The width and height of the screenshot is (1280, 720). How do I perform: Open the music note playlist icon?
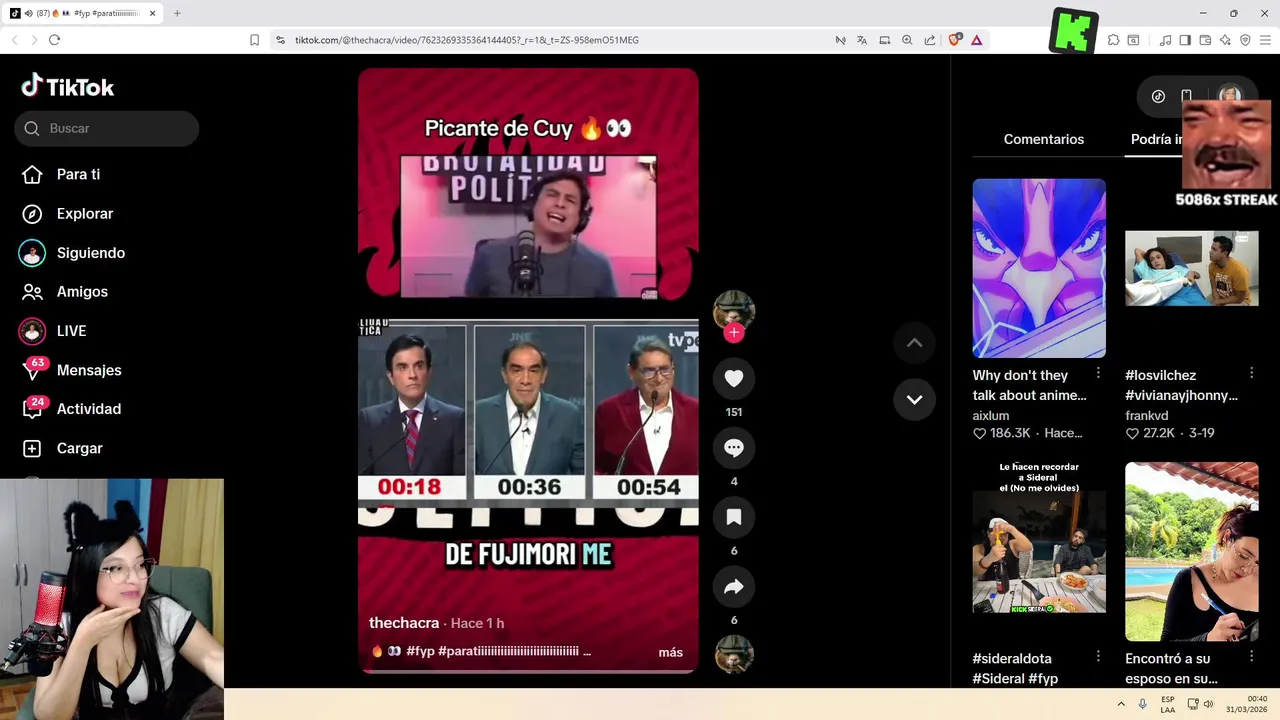pyautogui.click(x=1165, y=40)
